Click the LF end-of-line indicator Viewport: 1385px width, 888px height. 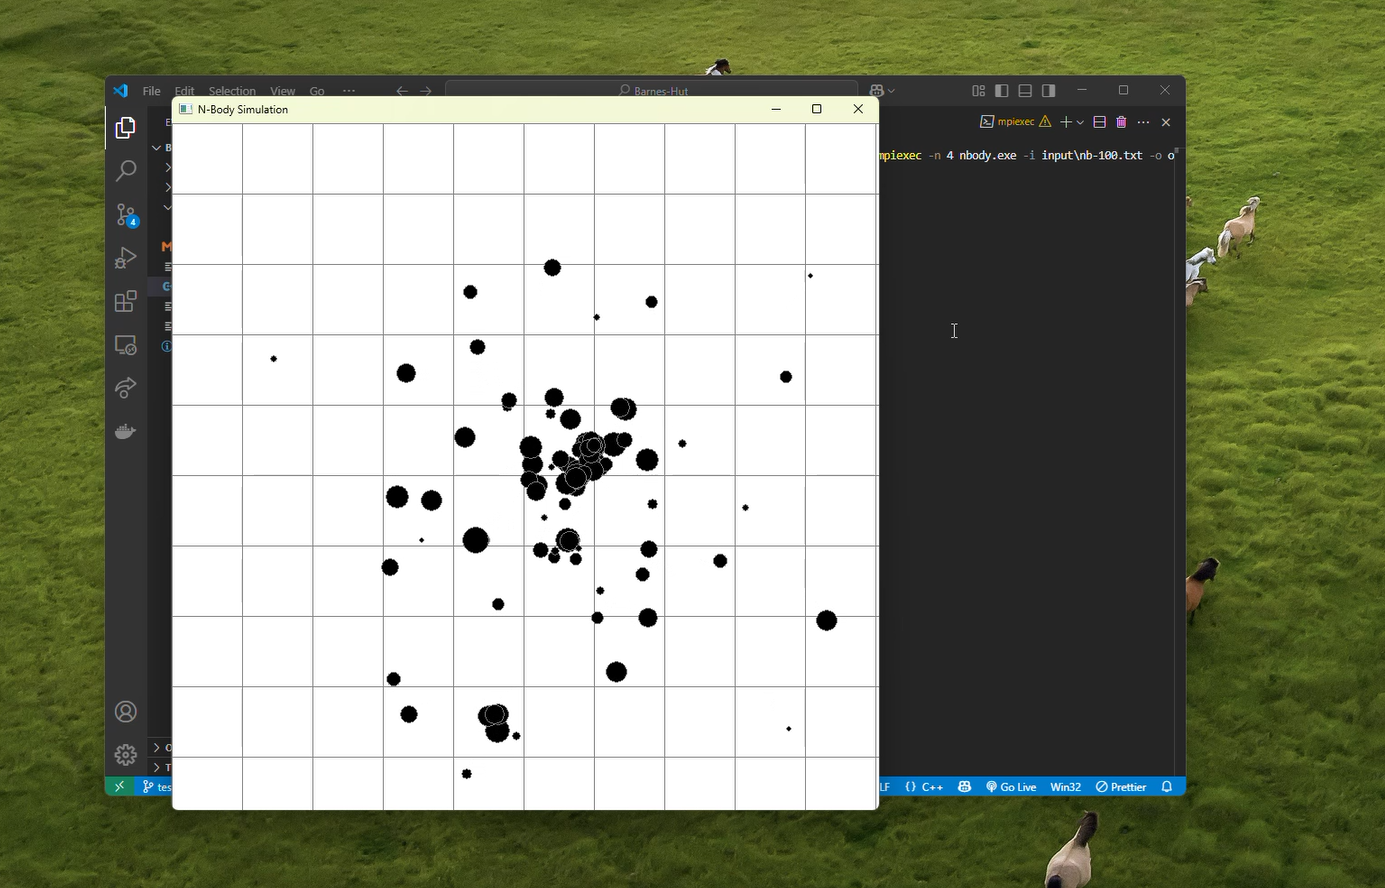tap(885, 787)
